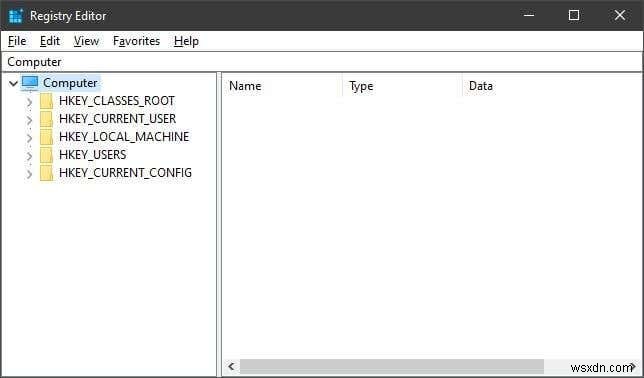Screen dimensions: 644x378
Task: Expand the HKEY_CLASSES_ROOT key
Action: point(29,101)
